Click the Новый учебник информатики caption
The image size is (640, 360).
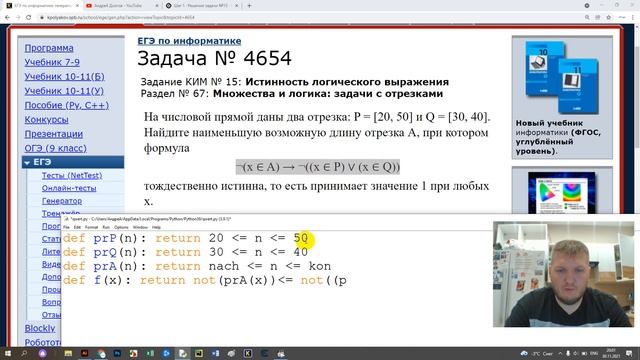(558, 137)
